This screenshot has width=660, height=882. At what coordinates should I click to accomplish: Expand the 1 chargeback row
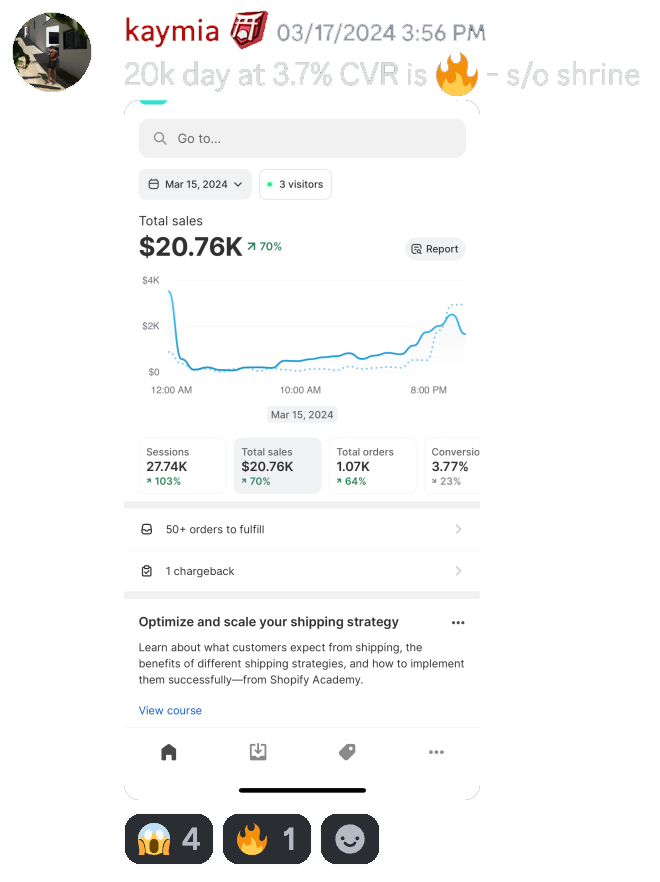point(301,571)
